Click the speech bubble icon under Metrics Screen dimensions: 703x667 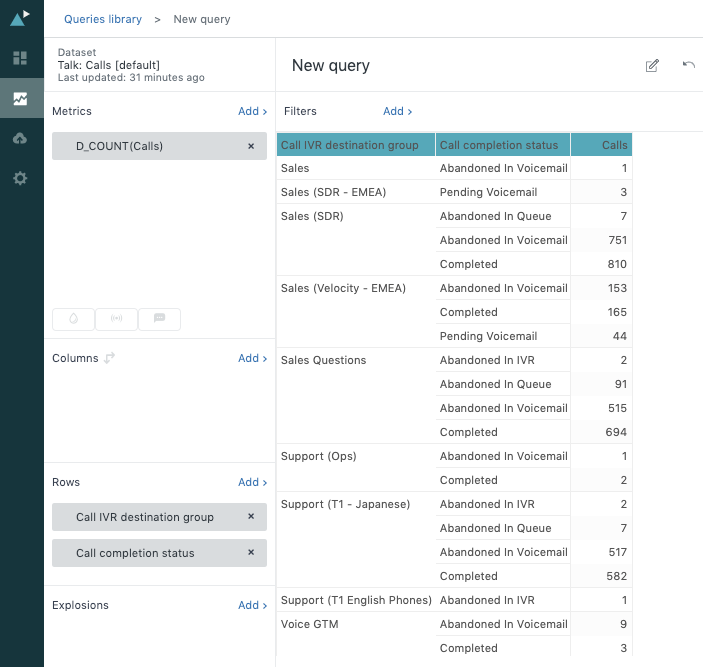pyautogui.click(x=159, y=319)
